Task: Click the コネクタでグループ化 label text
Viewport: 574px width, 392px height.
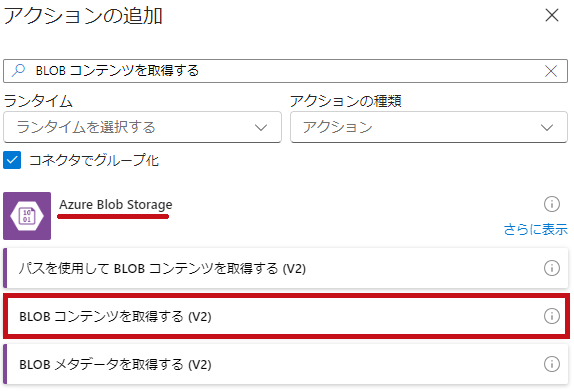Action: point(94,160)
